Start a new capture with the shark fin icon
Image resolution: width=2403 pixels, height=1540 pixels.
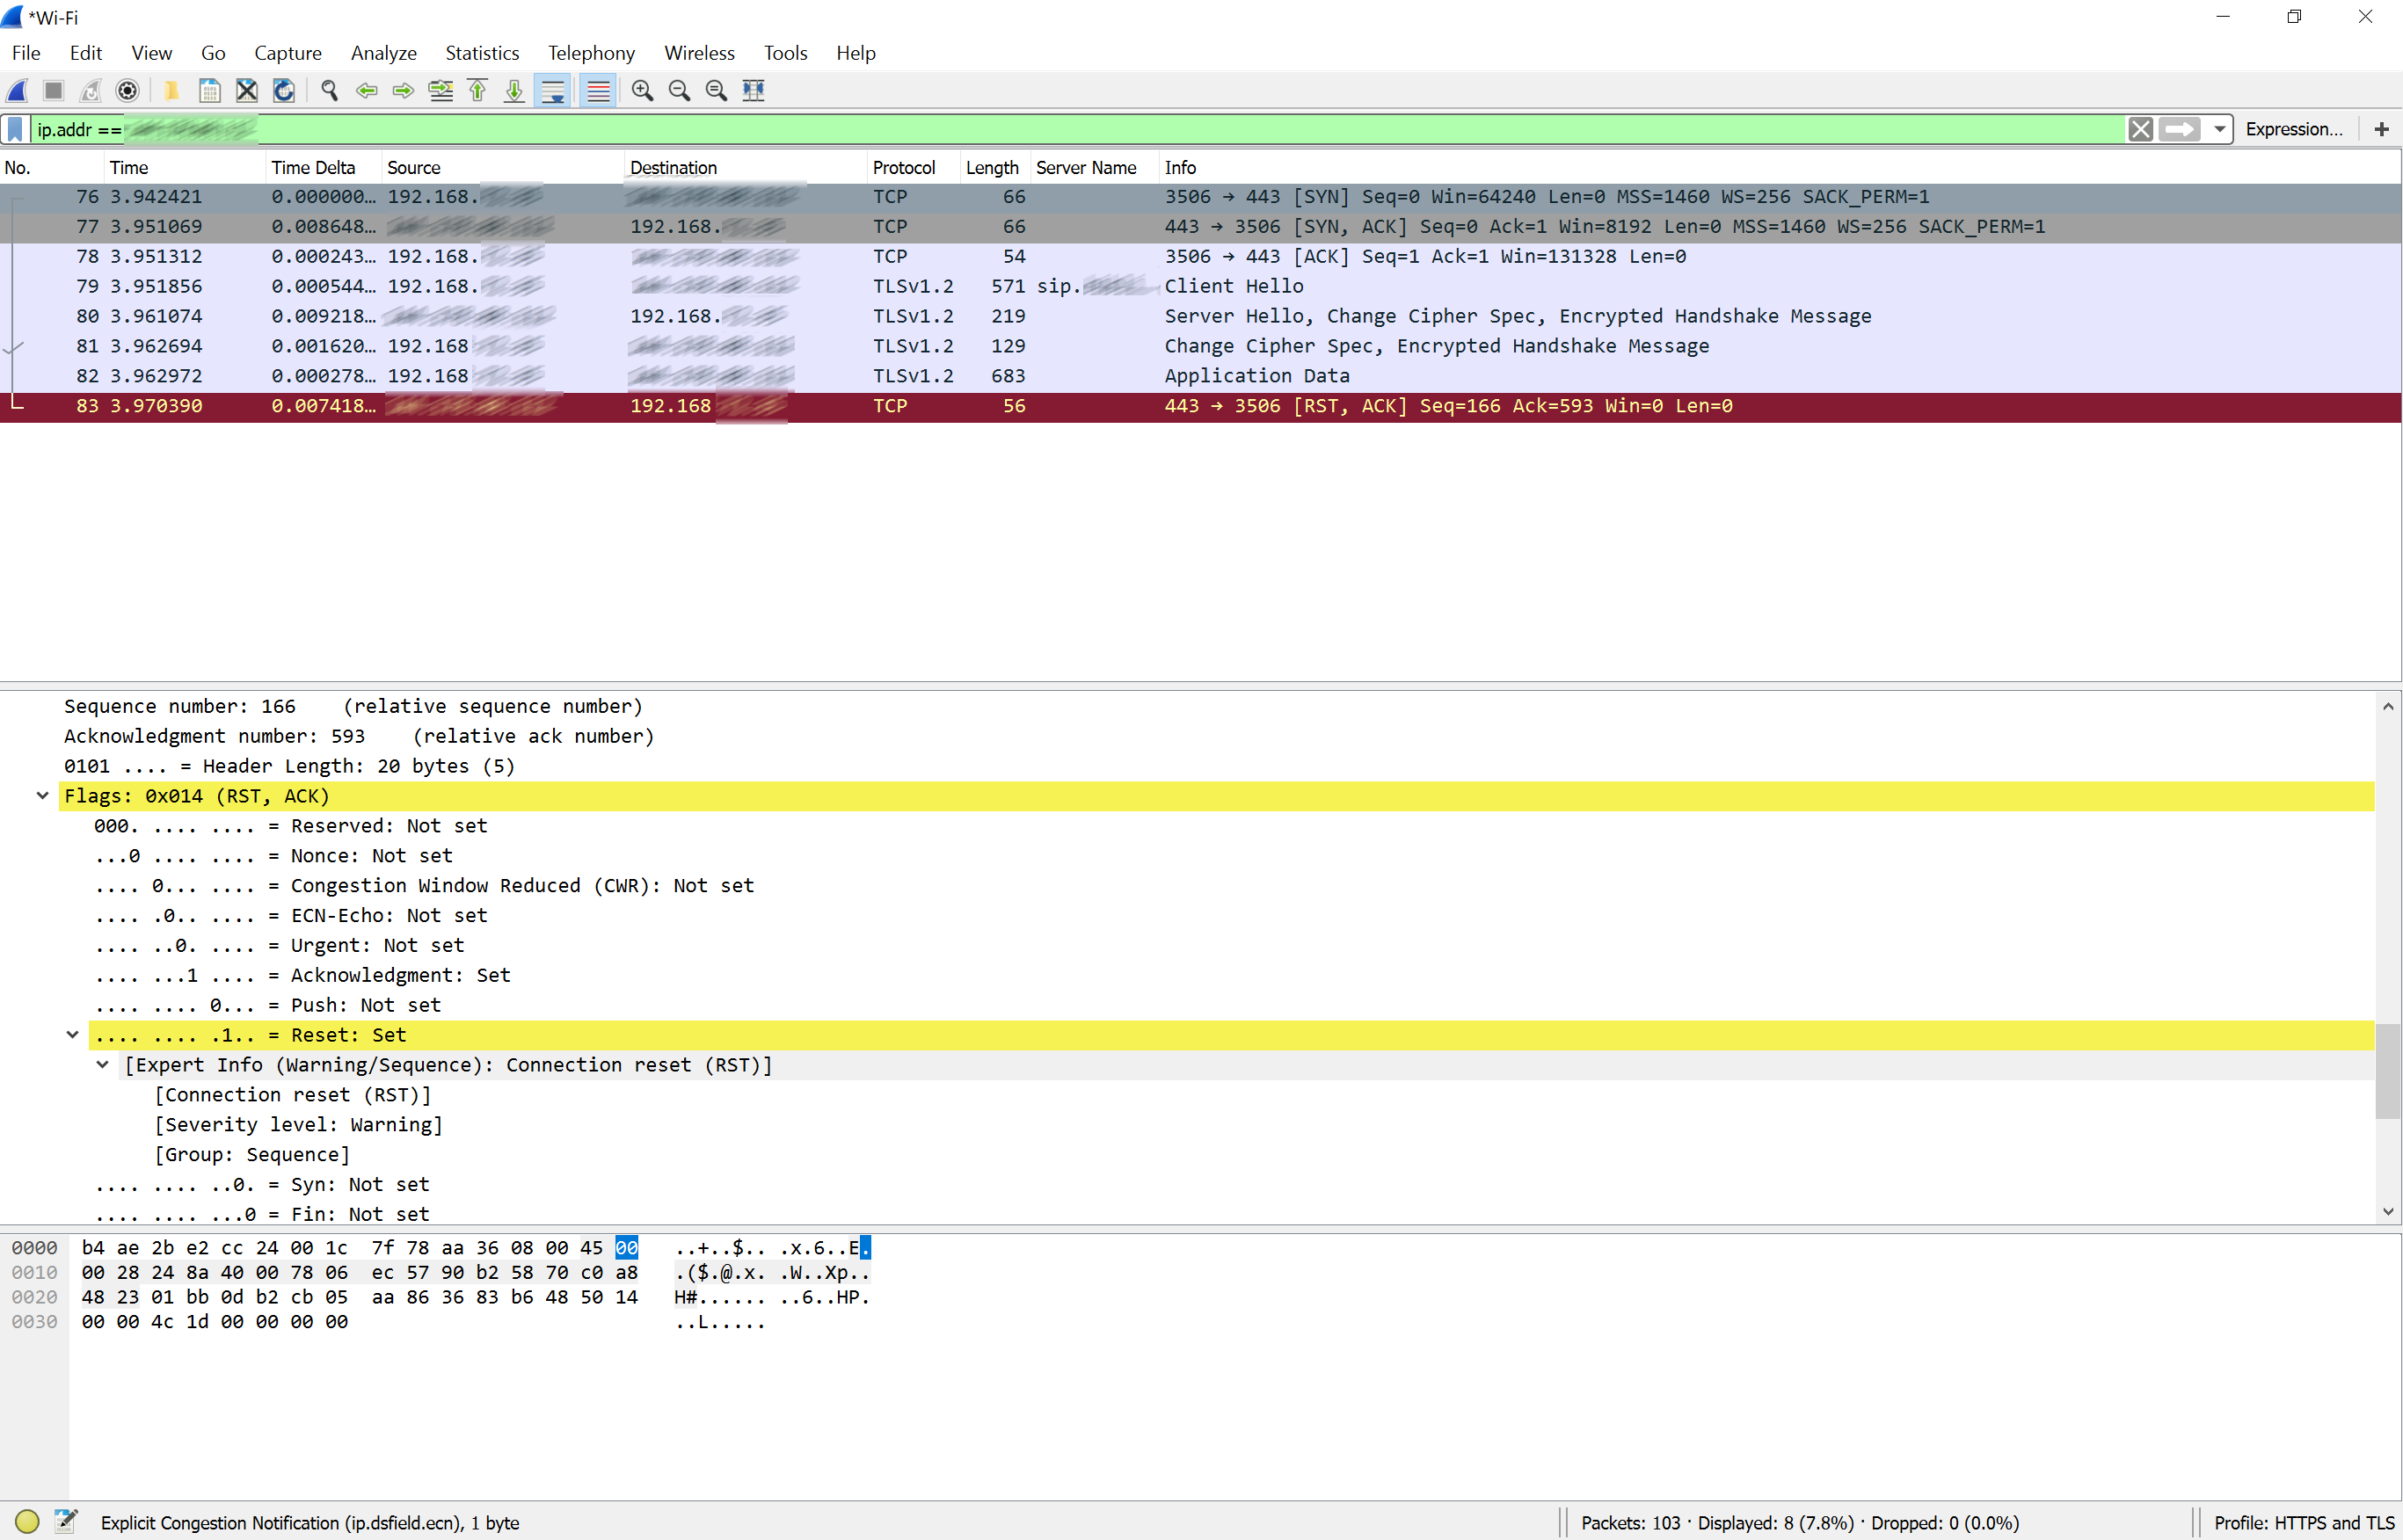(16, 90)
